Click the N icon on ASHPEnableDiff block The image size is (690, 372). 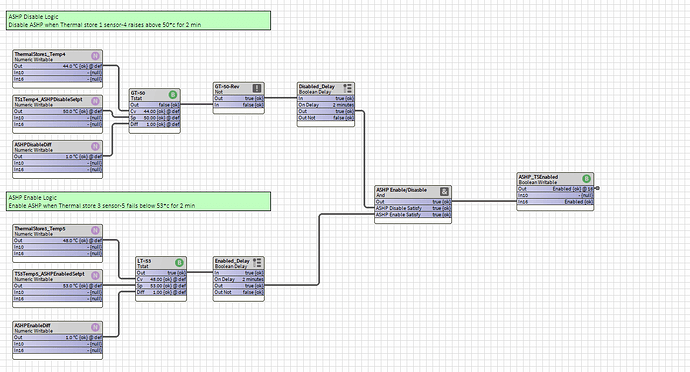95,327
